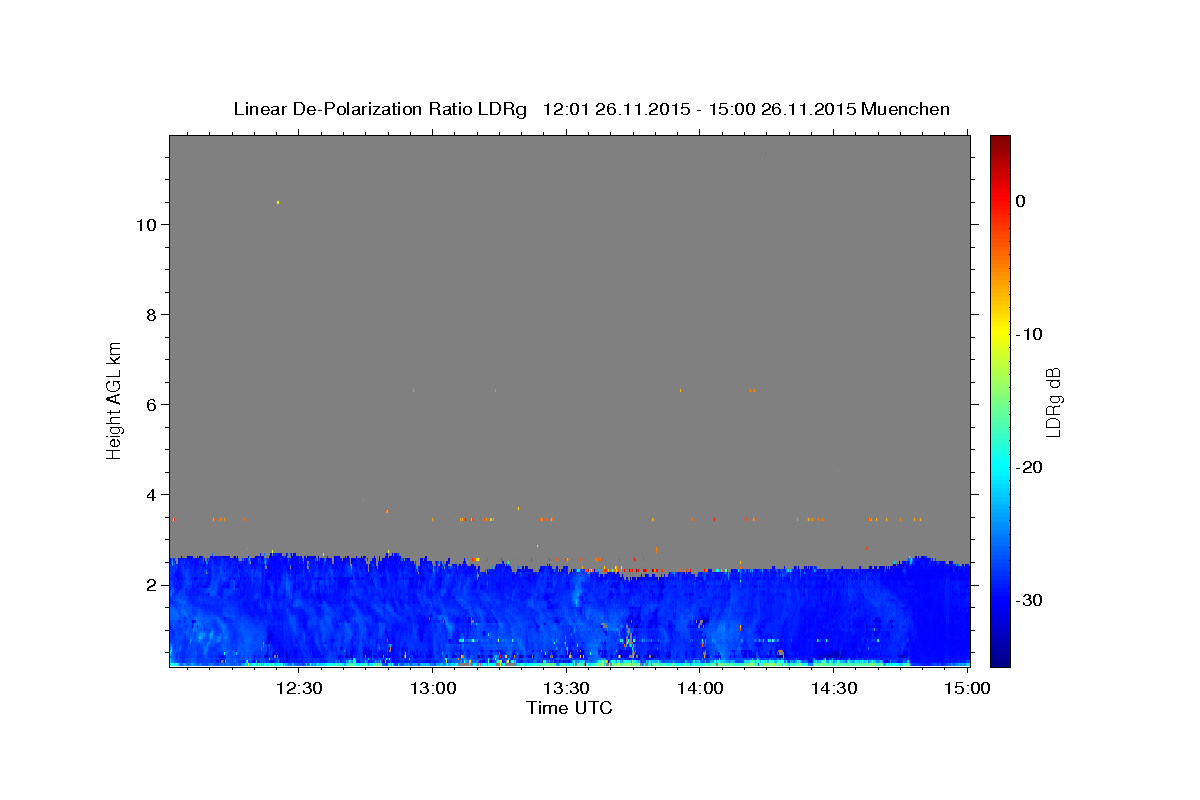The width and height of the screenshot is (1200, 800).
Task: Click the 14:30 time tick label
Action: pos(833,688)
